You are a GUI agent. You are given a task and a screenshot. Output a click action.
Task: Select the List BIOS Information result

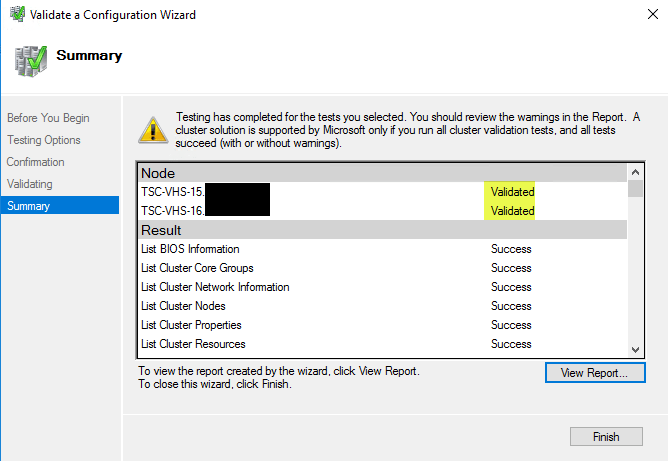[x=190, y=249]
